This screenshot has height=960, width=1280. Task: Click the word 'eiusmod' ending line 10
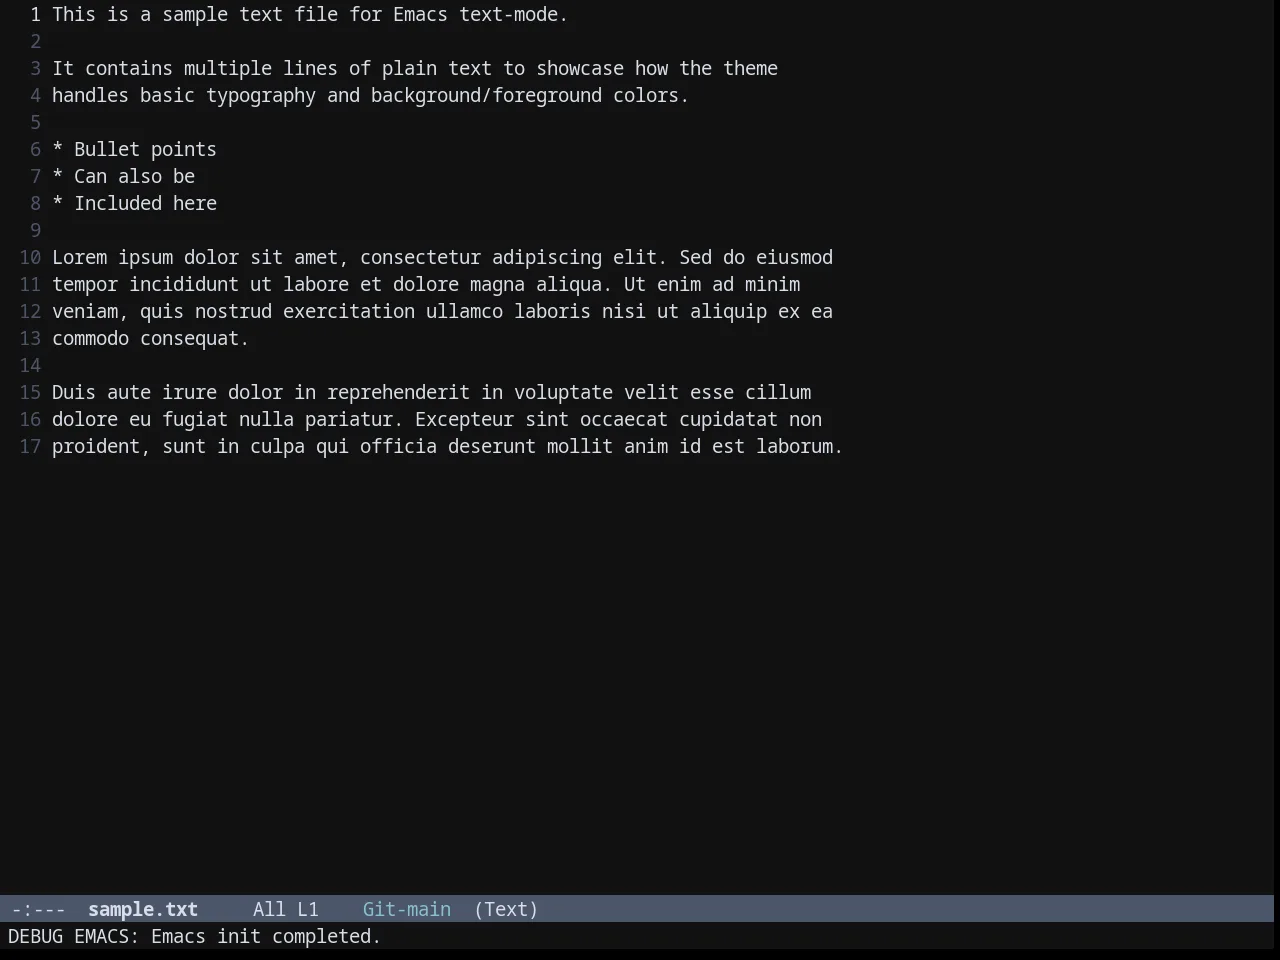coord(794,257)
